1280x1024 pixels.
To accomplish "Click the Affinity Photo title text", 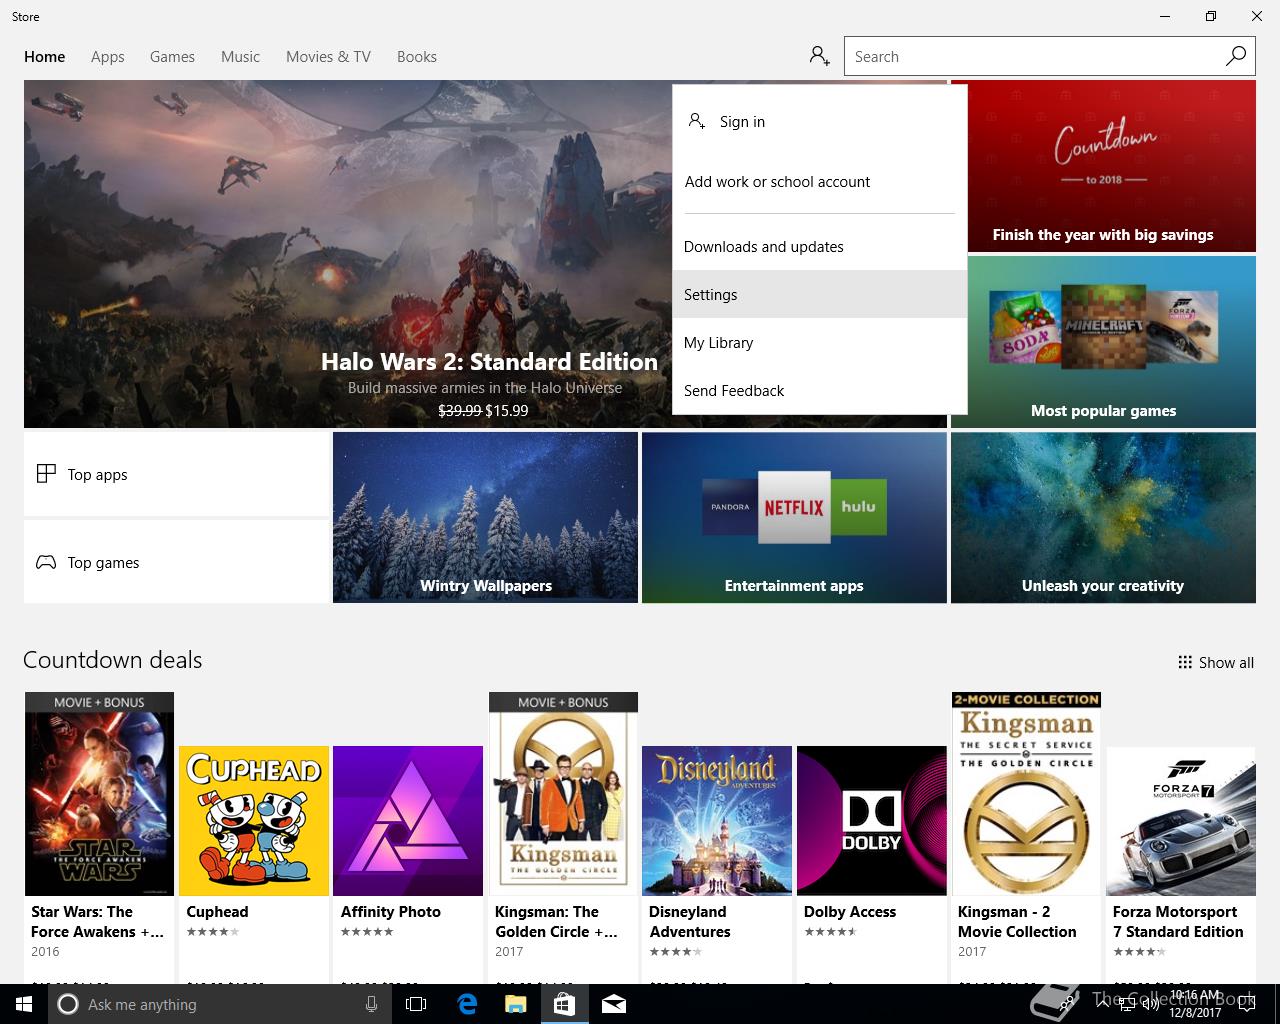I will click(x=391, y=912).
